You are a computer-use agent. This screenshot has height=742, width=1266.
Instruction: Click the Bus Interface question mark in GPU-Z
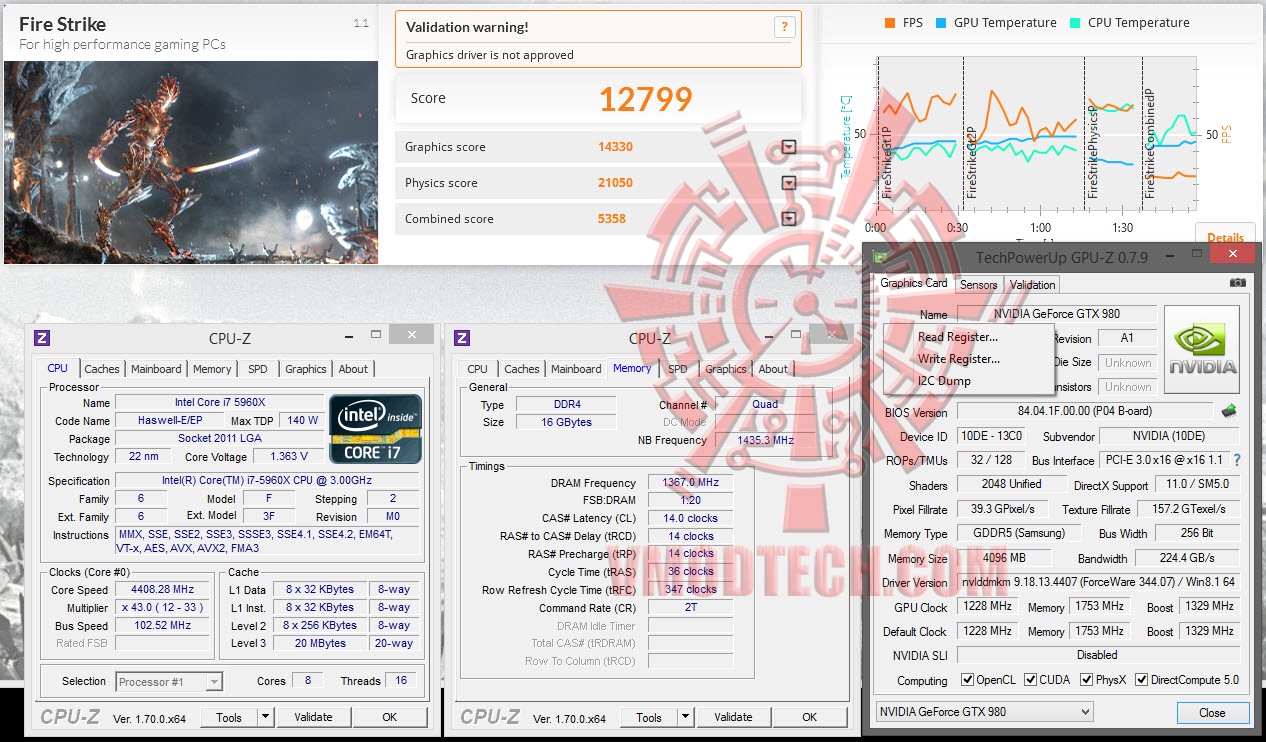(1236, 460)
